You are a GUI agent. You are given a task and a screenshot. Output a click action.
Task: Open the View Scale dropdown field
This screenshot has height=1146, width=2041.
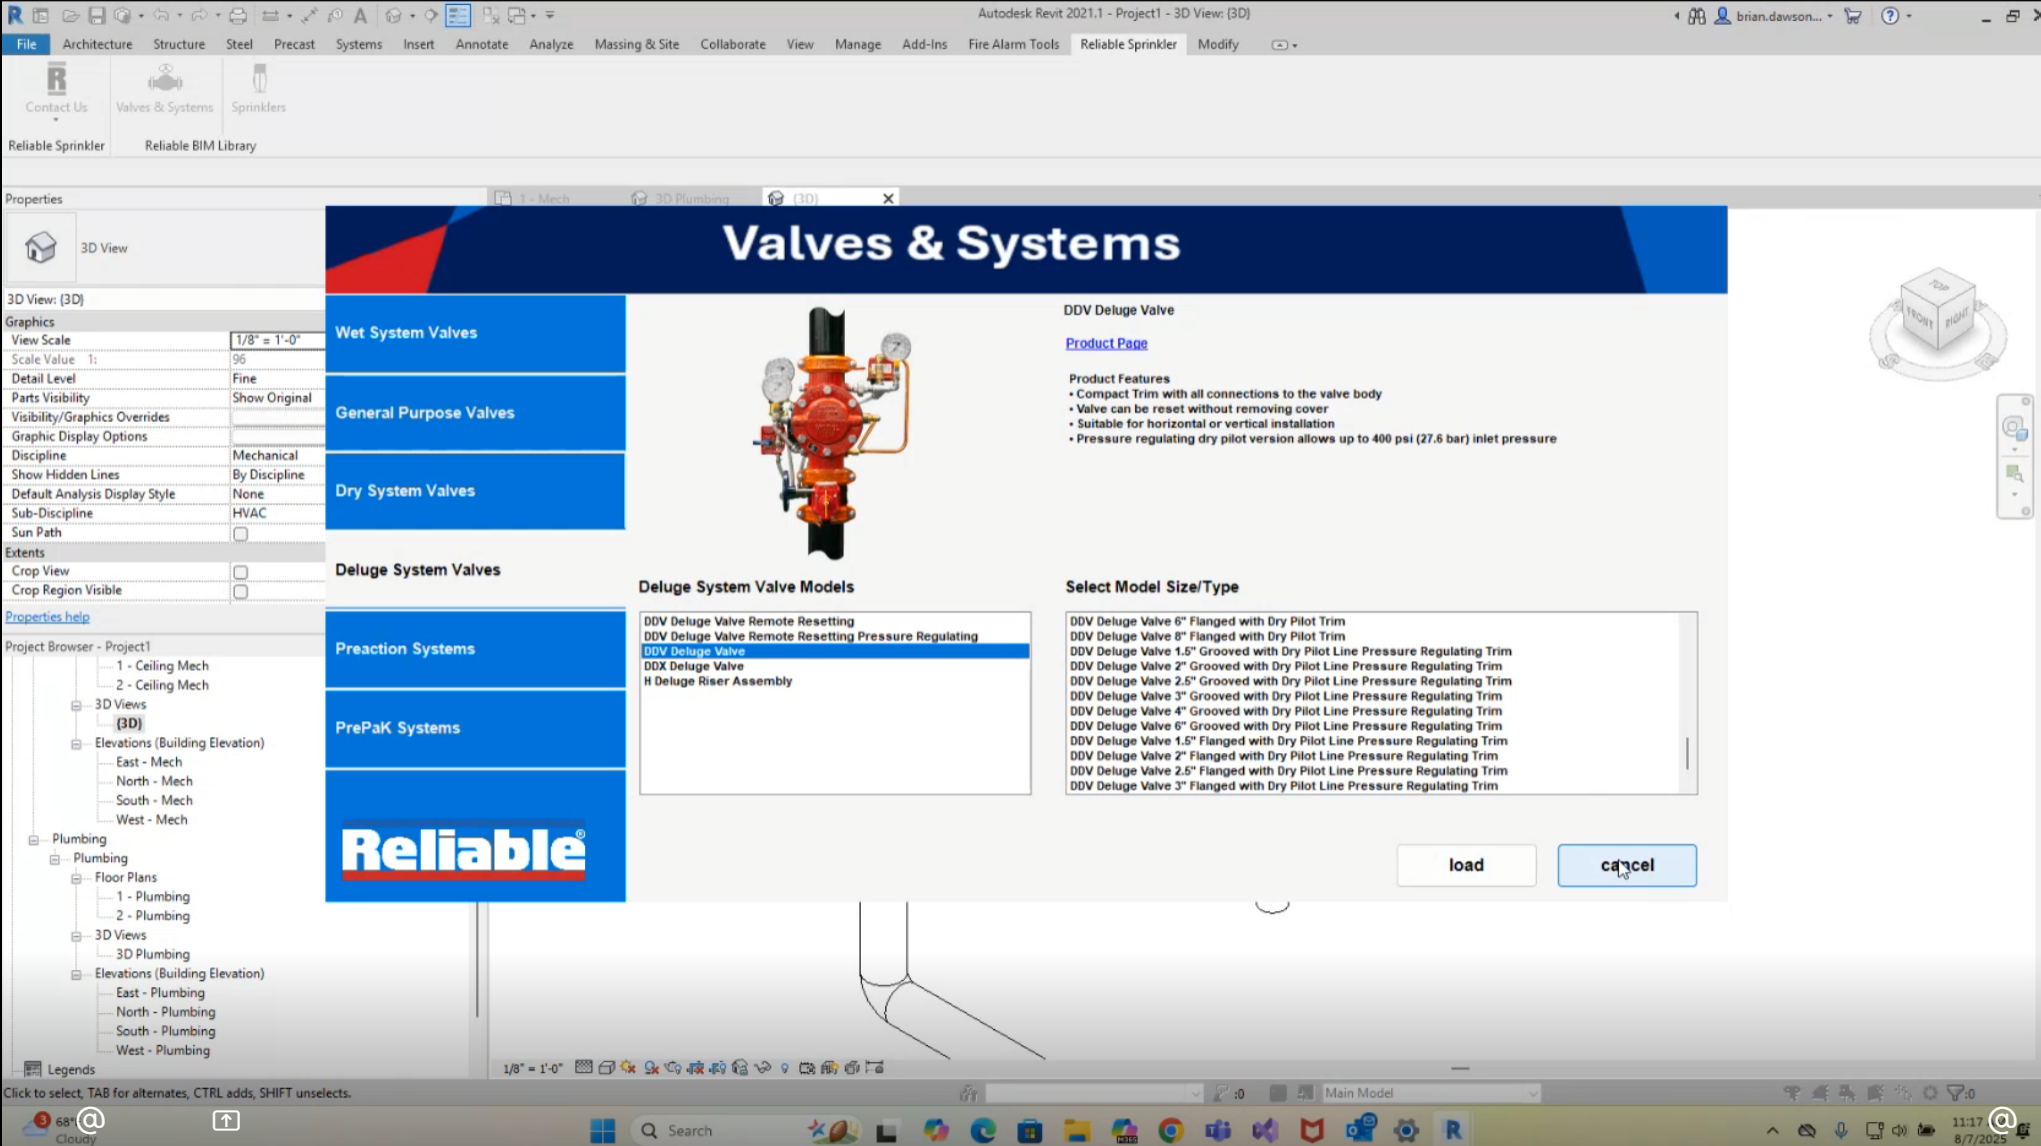pyautogui.click(x=278, y=340)
